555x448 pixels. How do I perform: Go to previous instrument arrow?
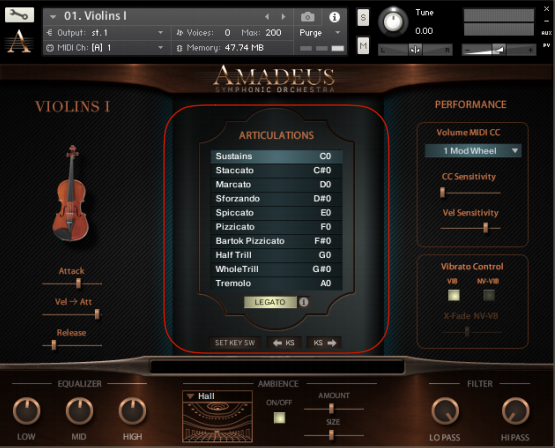point(267,17)
